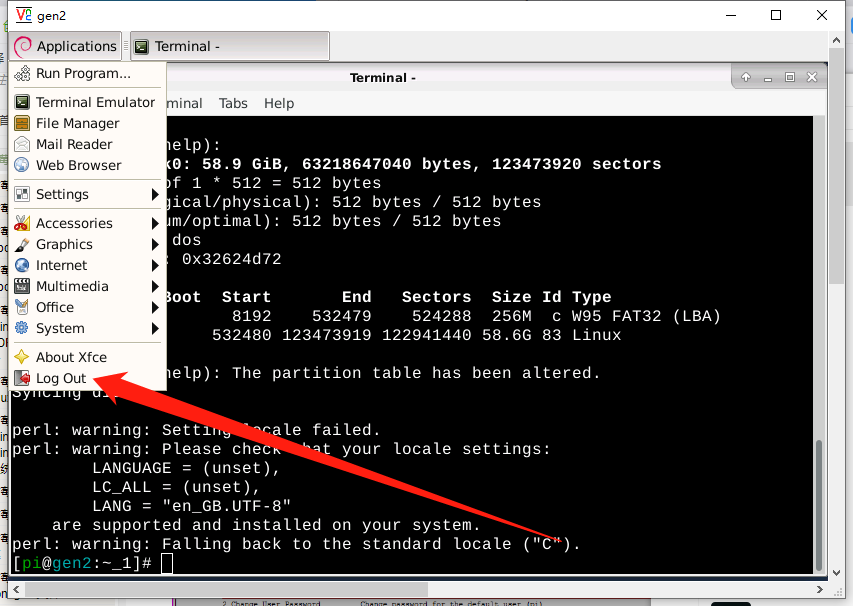The image size is (853, 606).
Task: Click the Accessories scissors icon
Action: 22,223
